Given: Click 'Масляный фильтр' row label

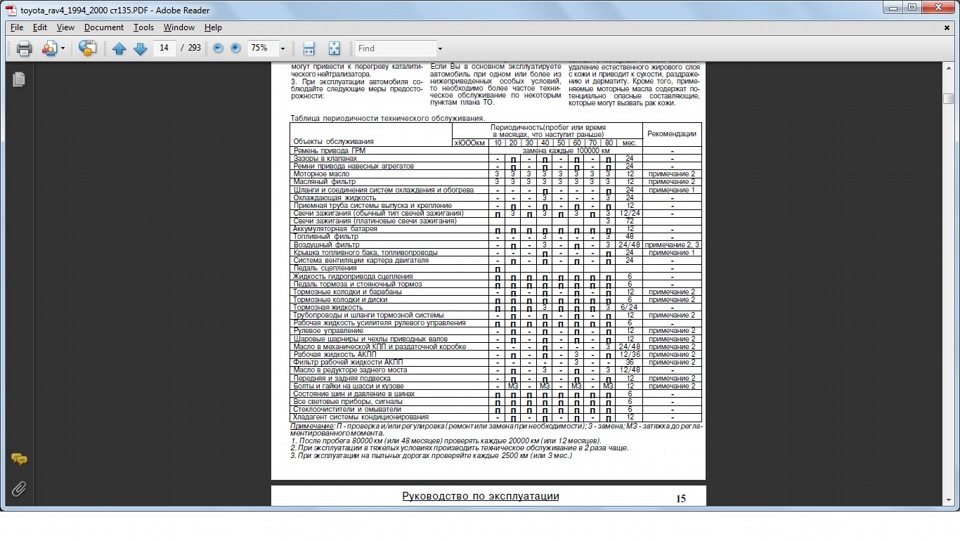Looking at the screenshot, I should click(324, 182).
